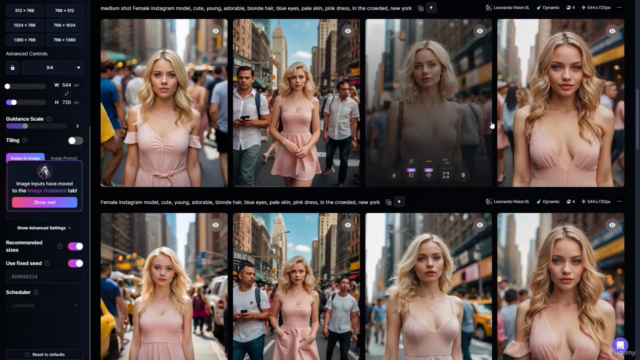This screenshot has height=360, width=640.
Task: Toggle eye icon on second generation's second image
Action: click(x=348, y=225)
